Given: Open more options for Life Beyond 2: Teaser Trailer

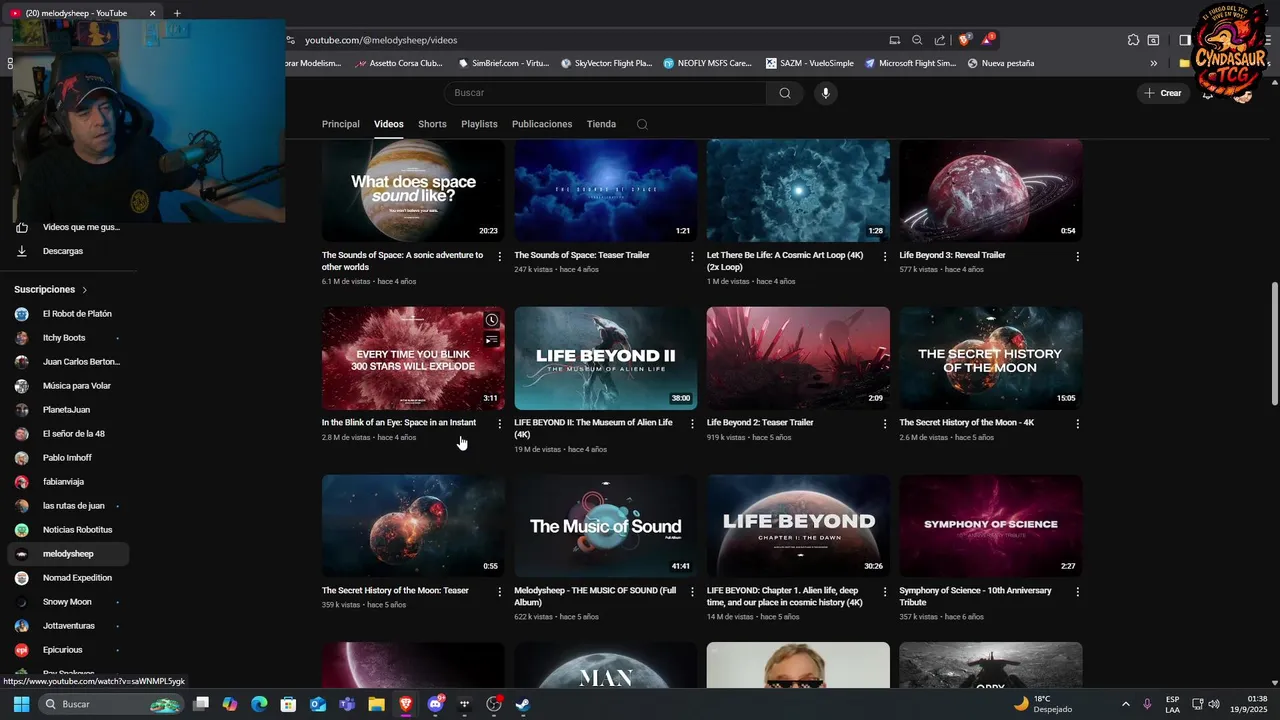Looking at the screenshot, I should 885,424.
